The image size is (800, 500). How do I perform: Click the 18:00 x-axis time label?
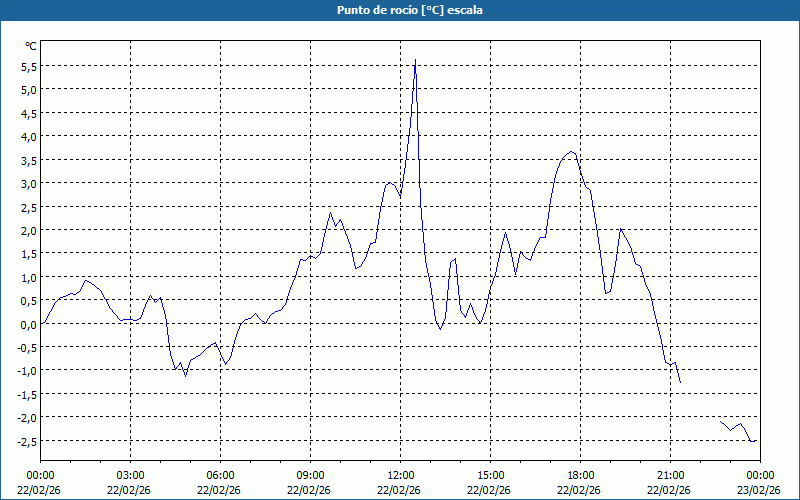(x=580, y=475)
